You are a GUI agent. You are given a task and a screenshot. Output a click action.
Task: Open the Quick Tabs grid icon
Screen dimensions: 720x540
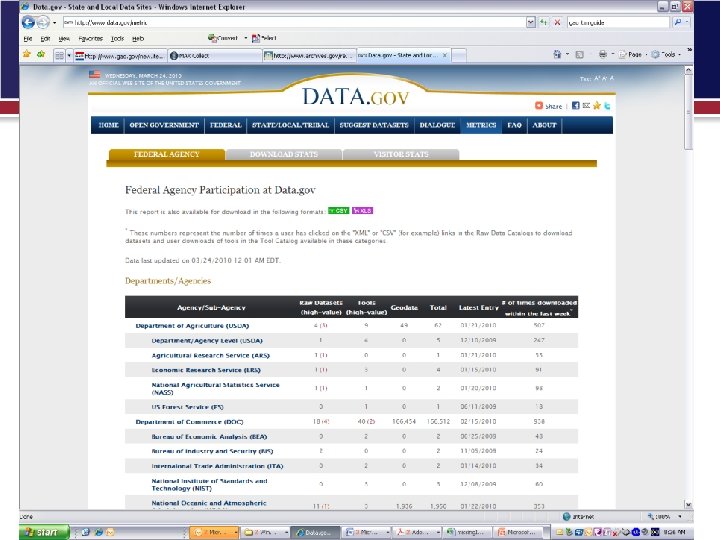pos(59,56)
